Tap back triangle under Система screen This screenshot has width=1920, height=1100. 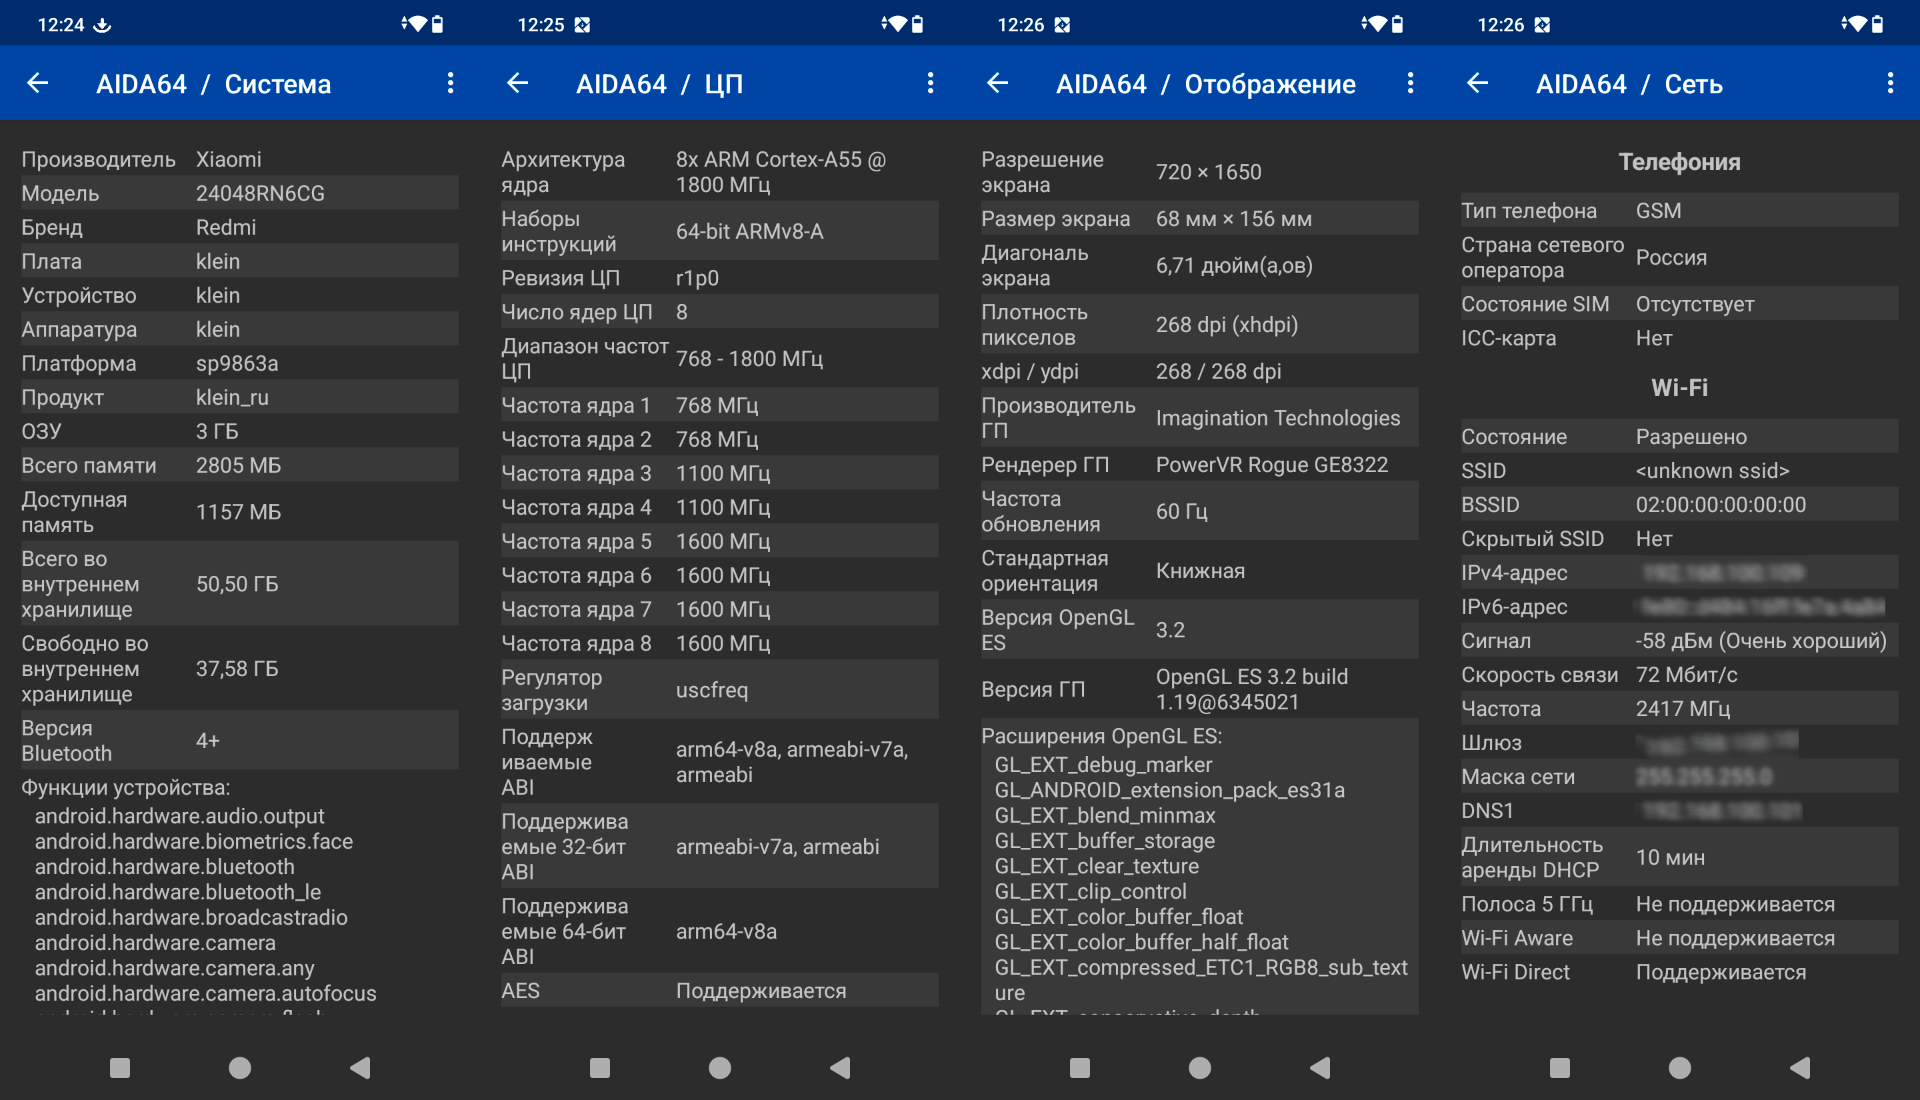tap(360, 1068)
